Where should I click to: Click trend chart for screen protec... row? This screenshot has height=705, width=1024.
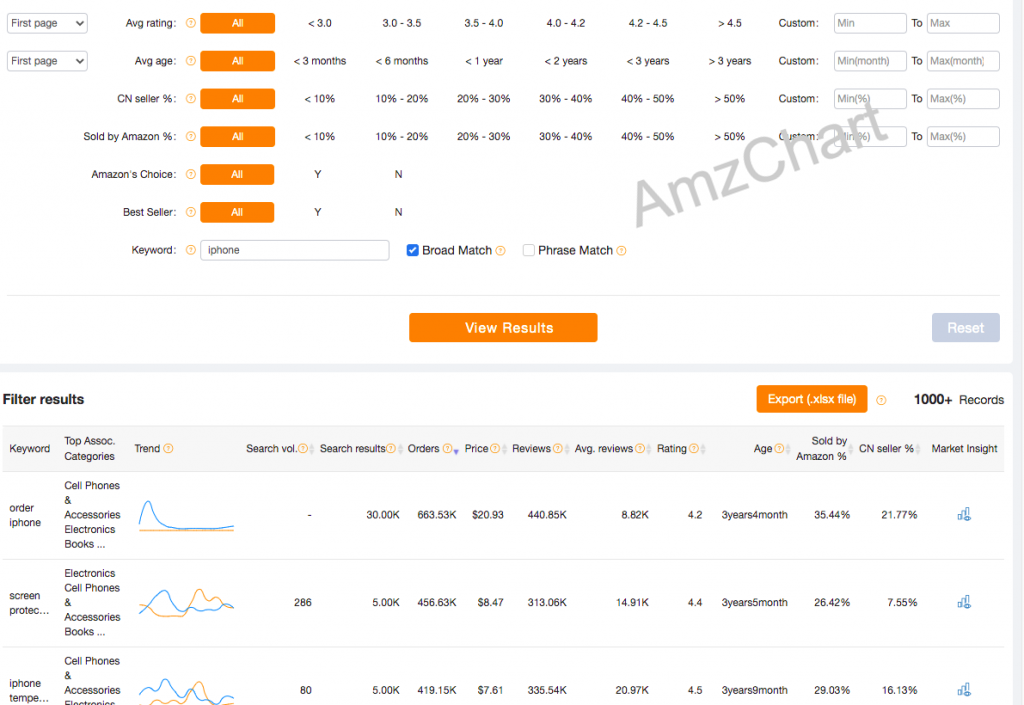point(186,603)
